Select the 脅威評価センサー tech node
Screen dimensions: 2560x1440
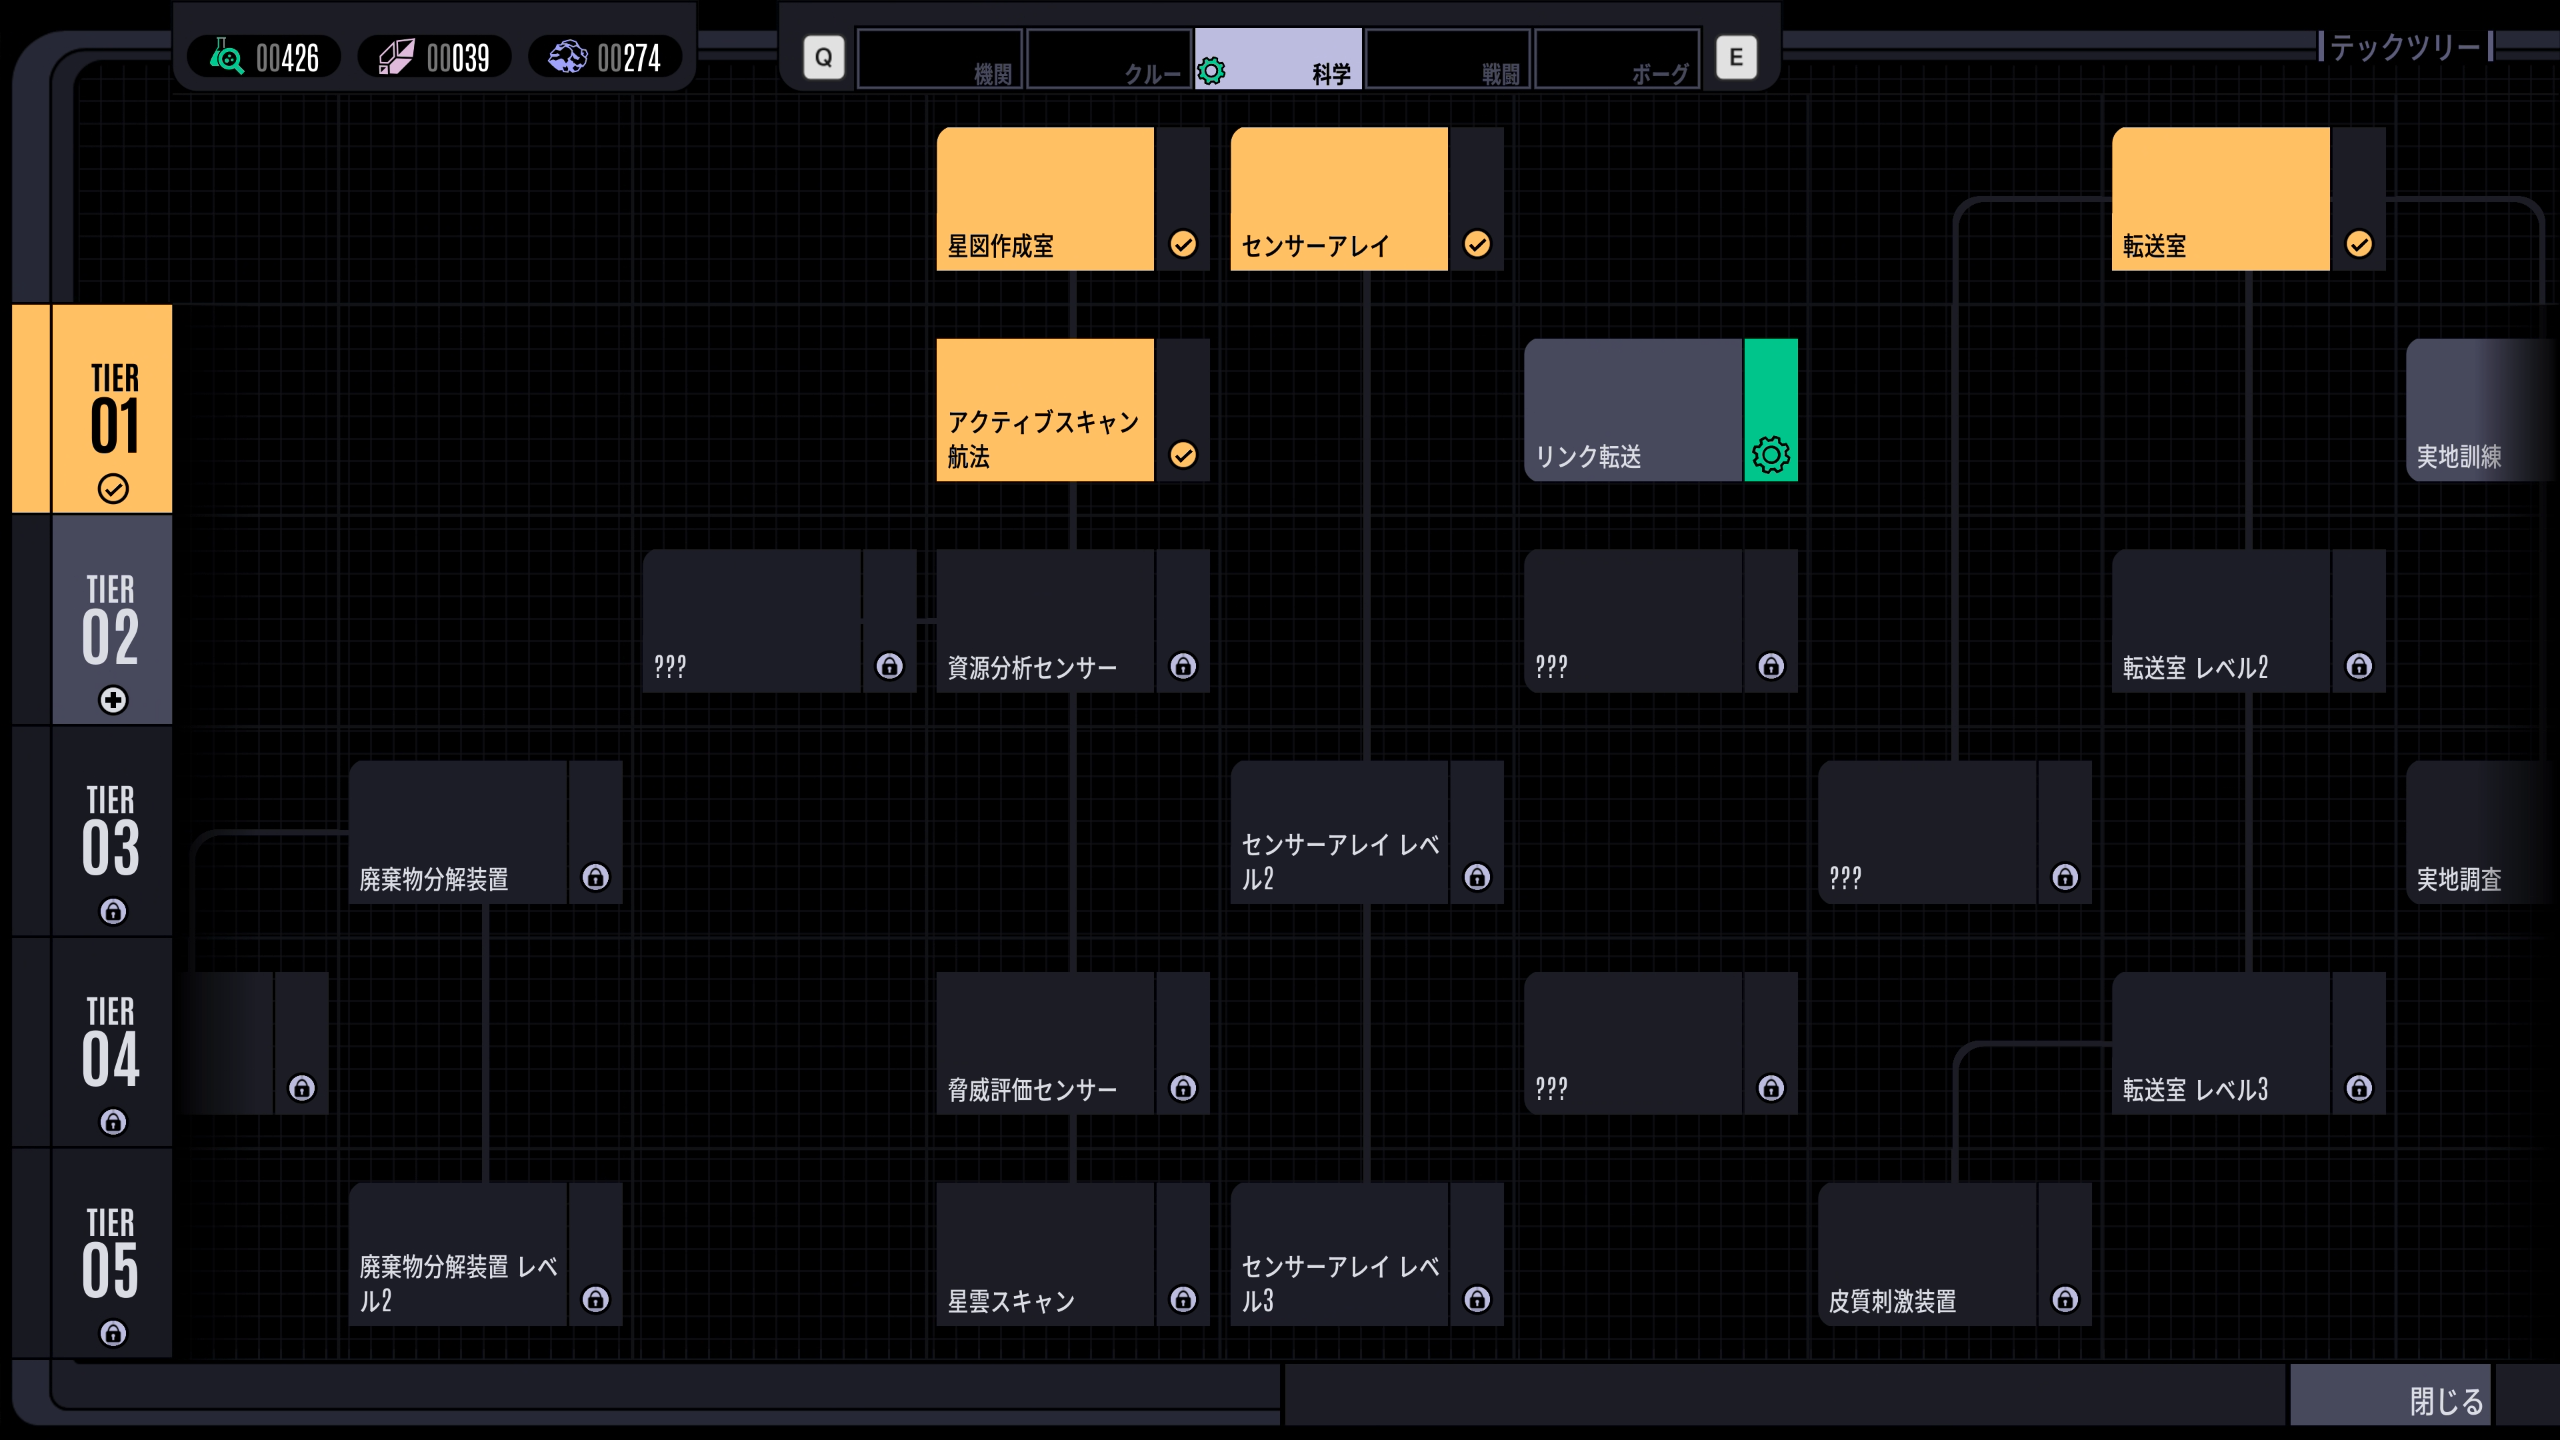[1044, 1043]
